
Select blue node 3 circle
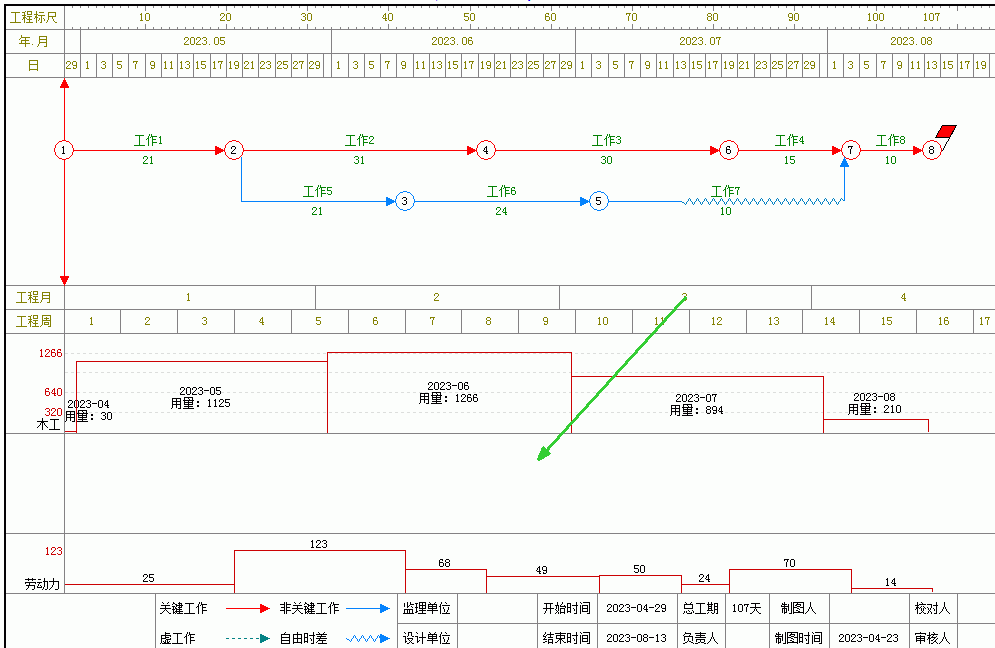[404, 201]
